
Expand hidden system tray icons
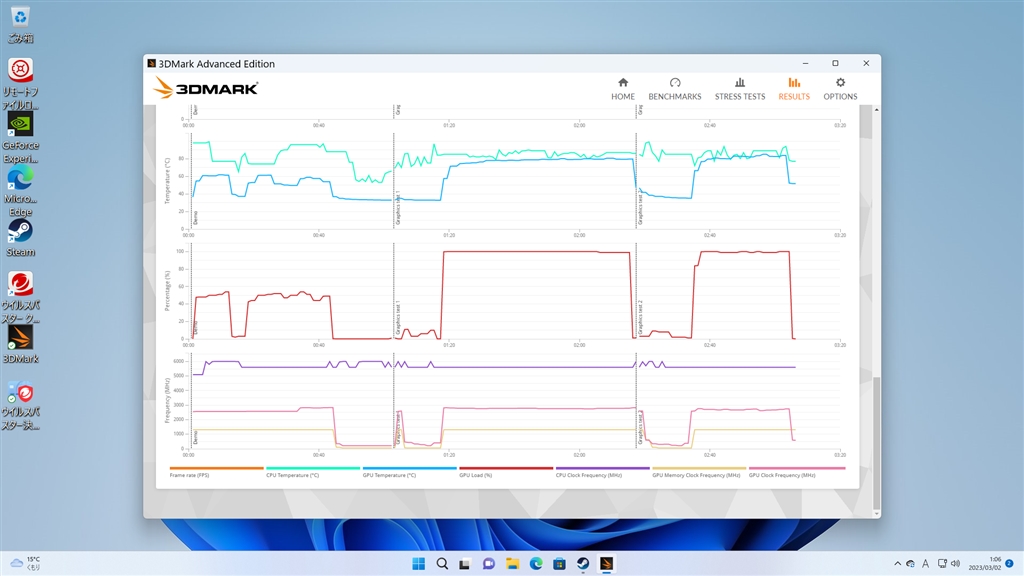pos(897,564)
